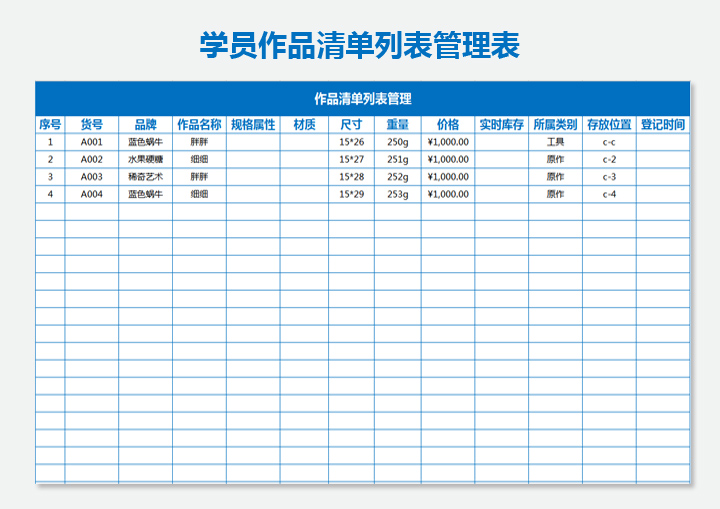Image resolution: width=720 pixels, height=509 pixels.
Task: Select the c-4 storage location cell
Action: (609, 194)
